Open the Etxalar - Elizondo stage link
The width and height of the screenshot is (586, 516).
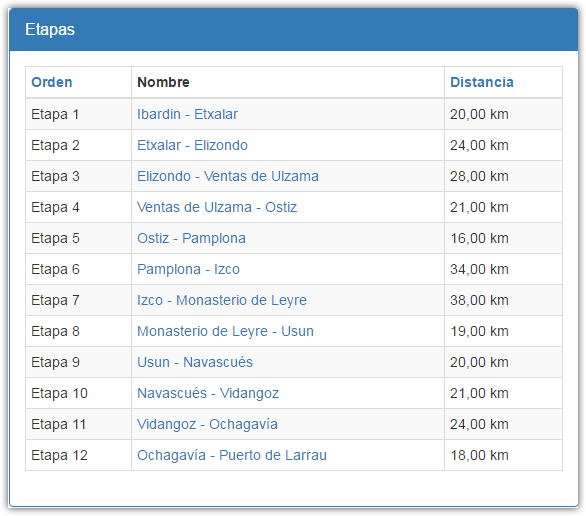click(x=192, y=145)
